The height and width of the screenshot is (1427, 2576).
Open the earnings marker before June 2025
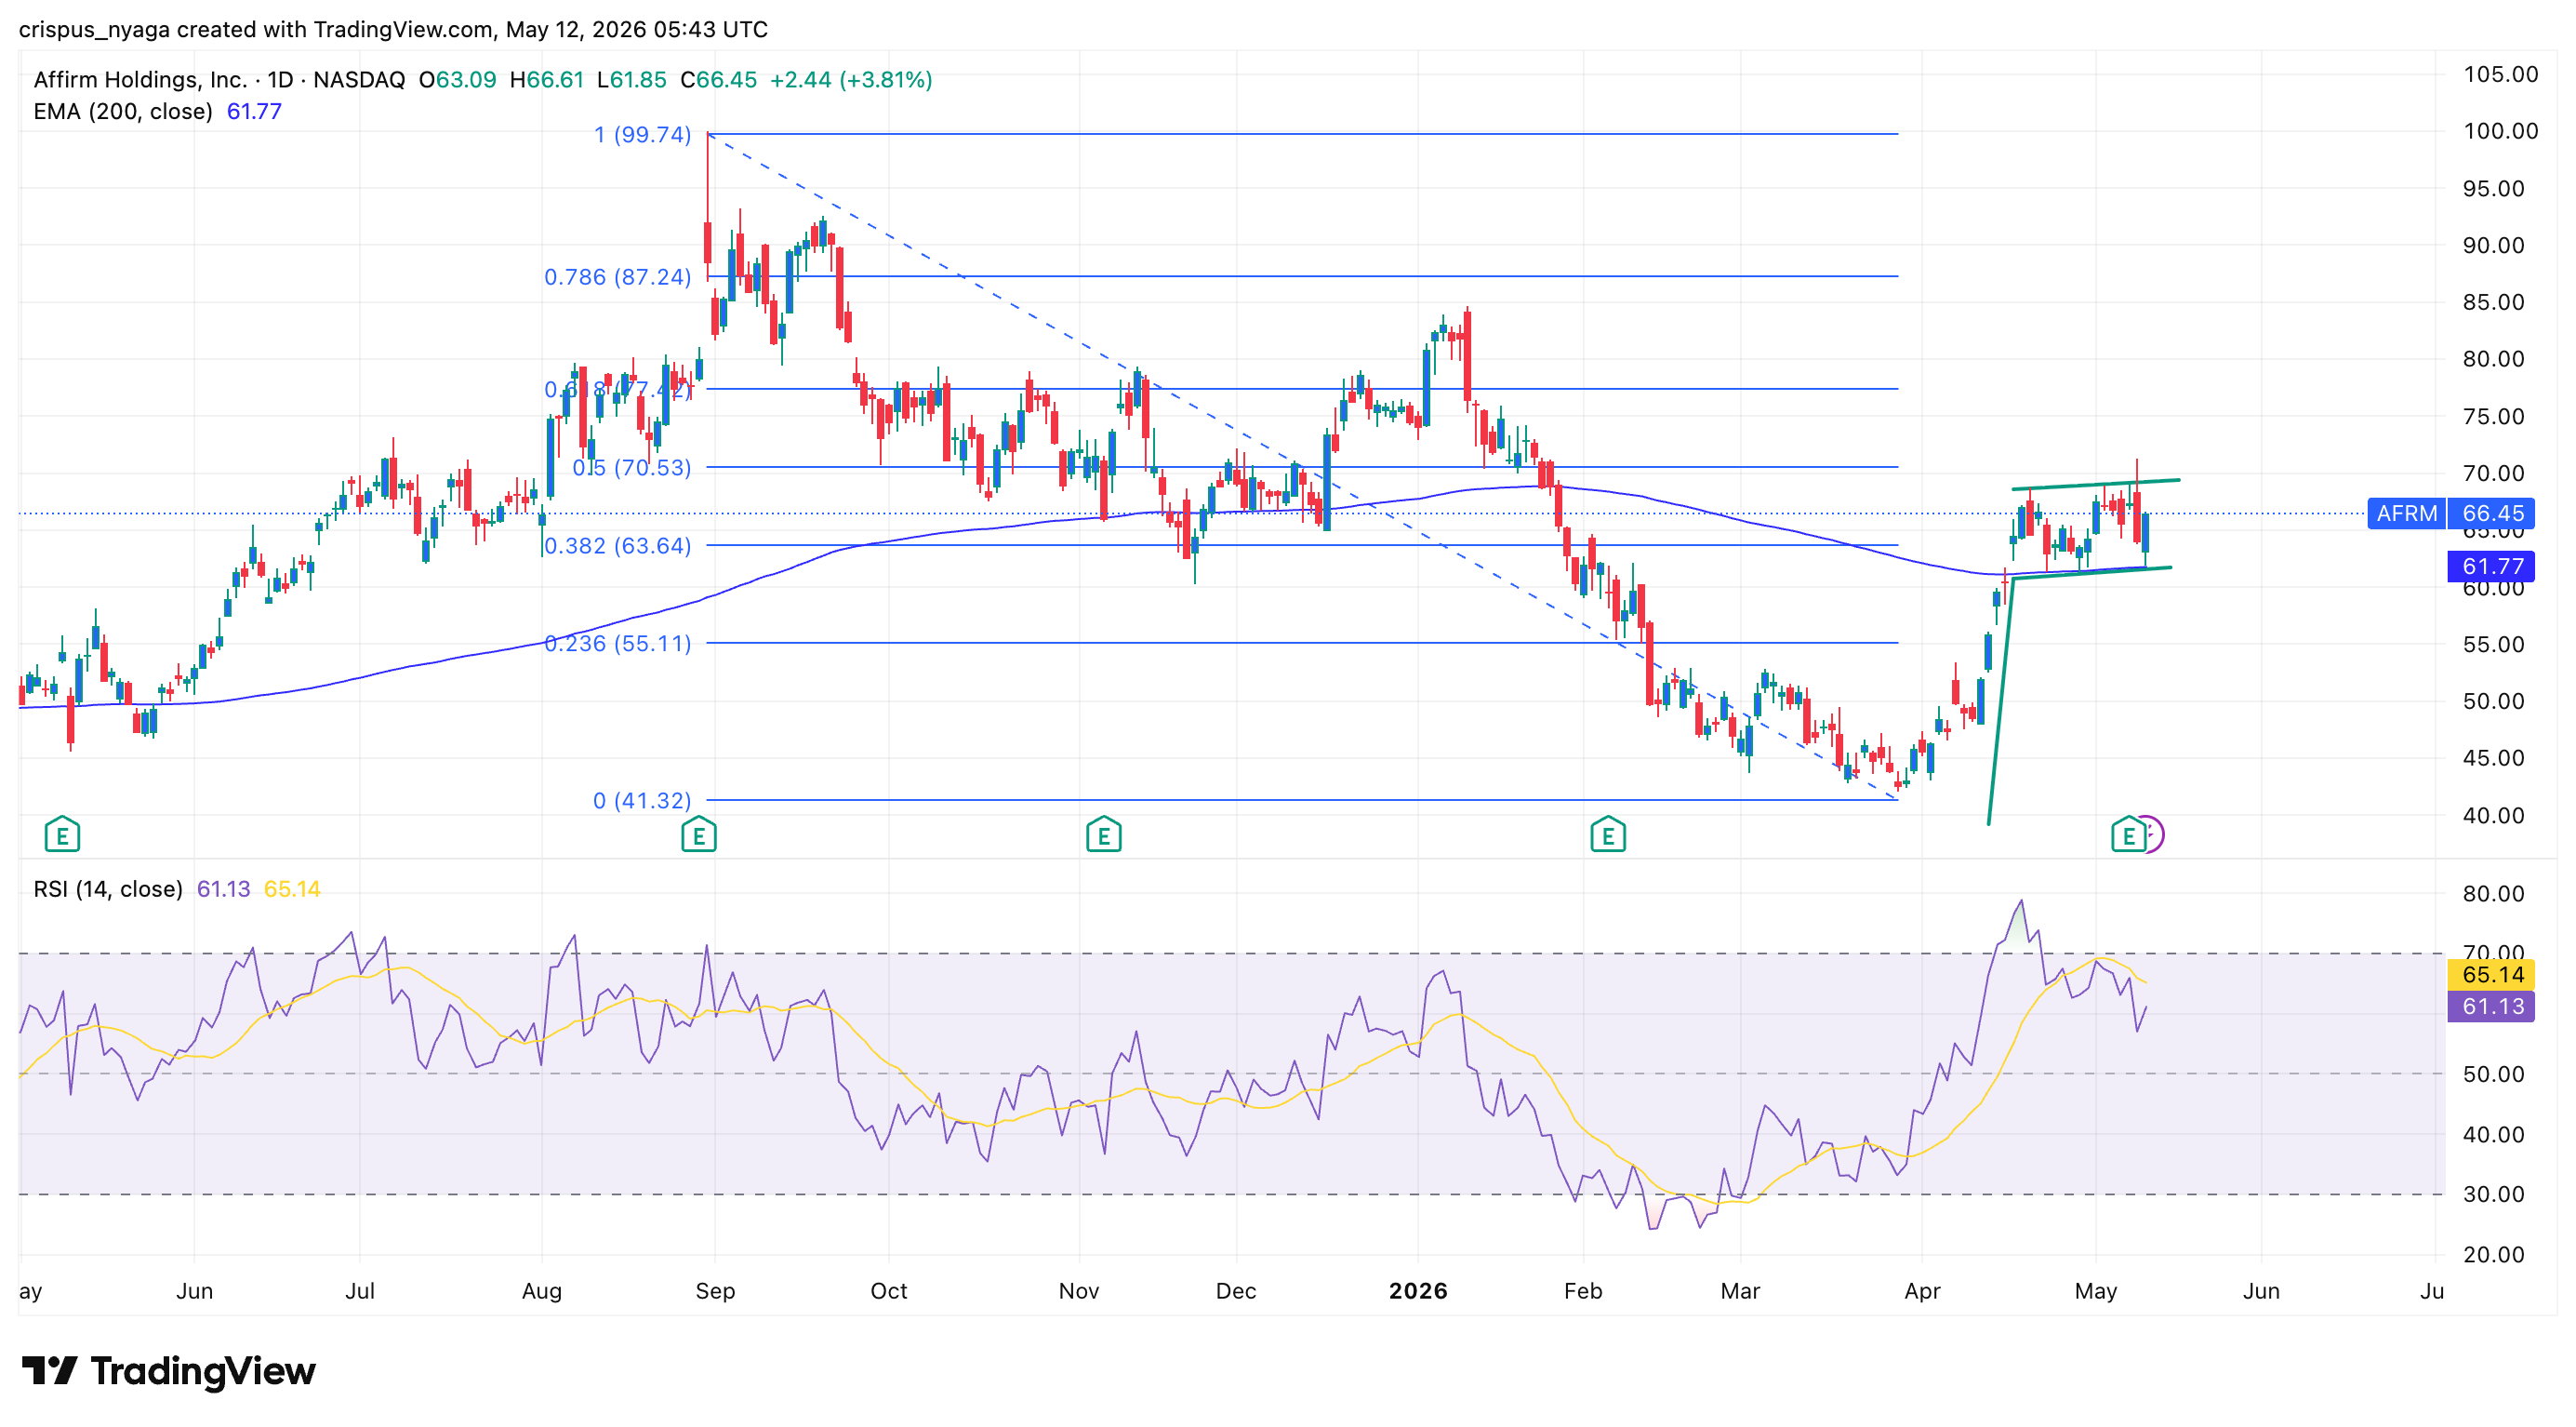pyautogui.click(x=62, y=834)
